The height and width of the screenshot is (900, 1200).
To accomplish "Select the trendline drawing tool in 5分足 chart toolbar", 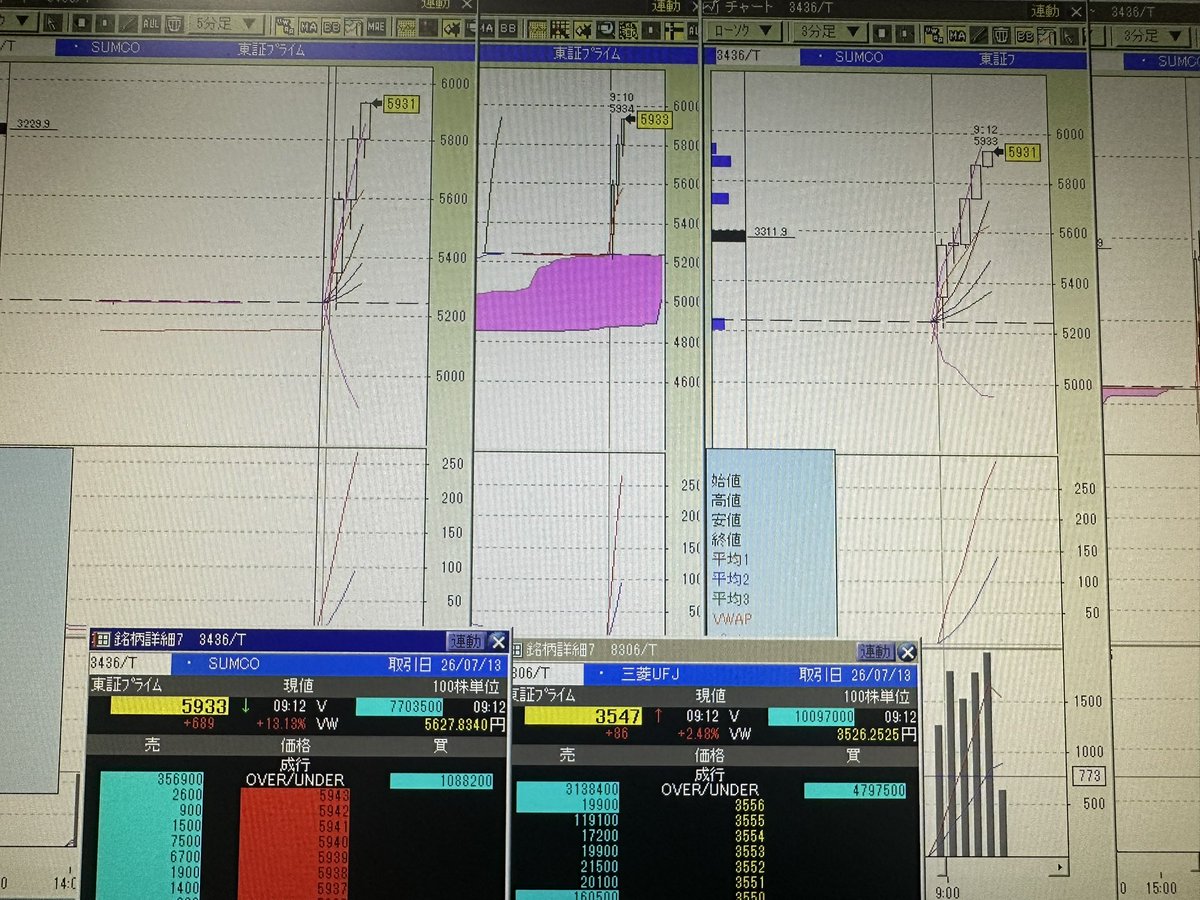I will (x=128, y=23).
